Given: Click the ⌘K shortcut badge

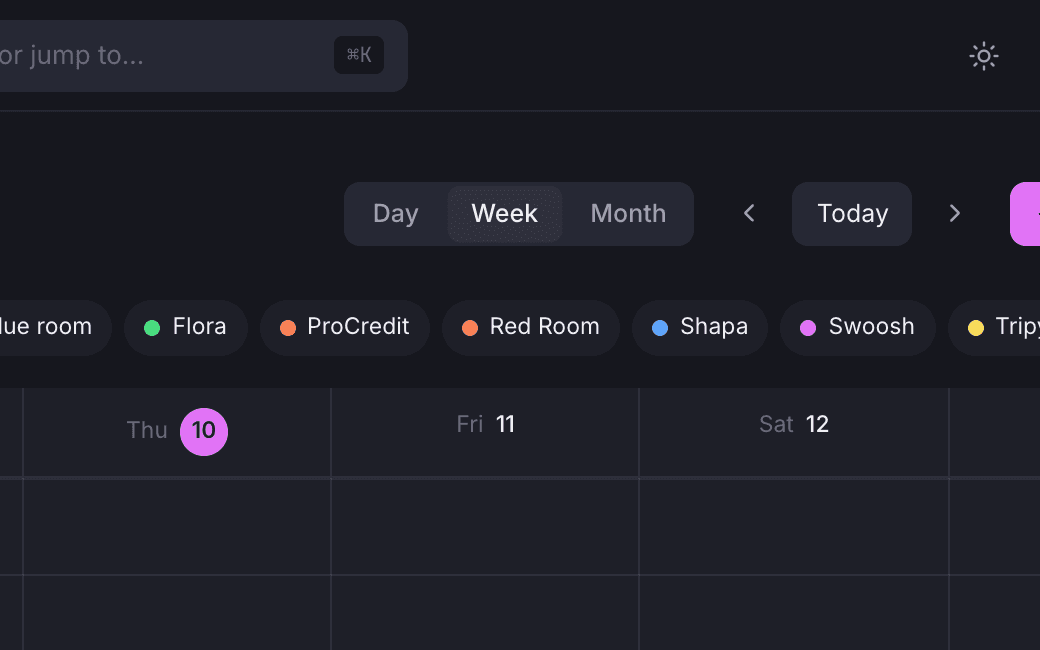Looking at the screenshot, I should point(359,54).
